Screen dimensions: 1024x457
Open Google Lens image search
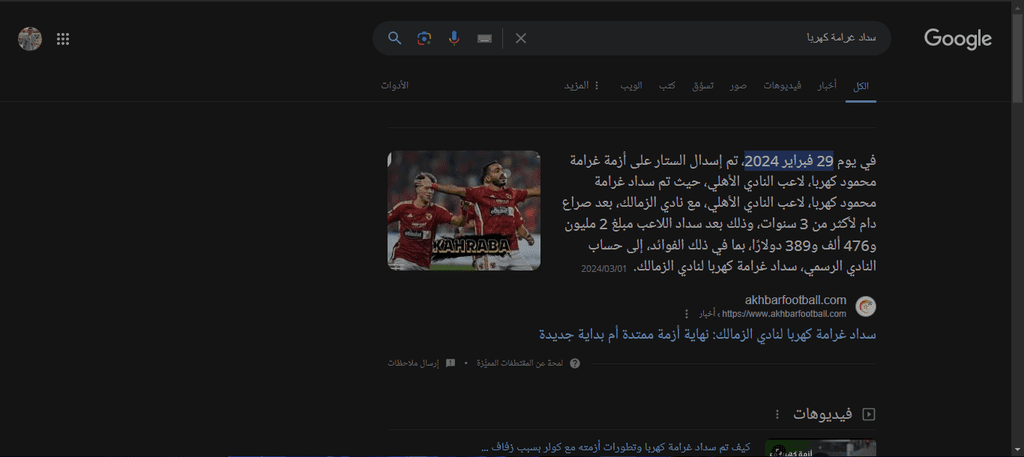(x=424, y=39)
